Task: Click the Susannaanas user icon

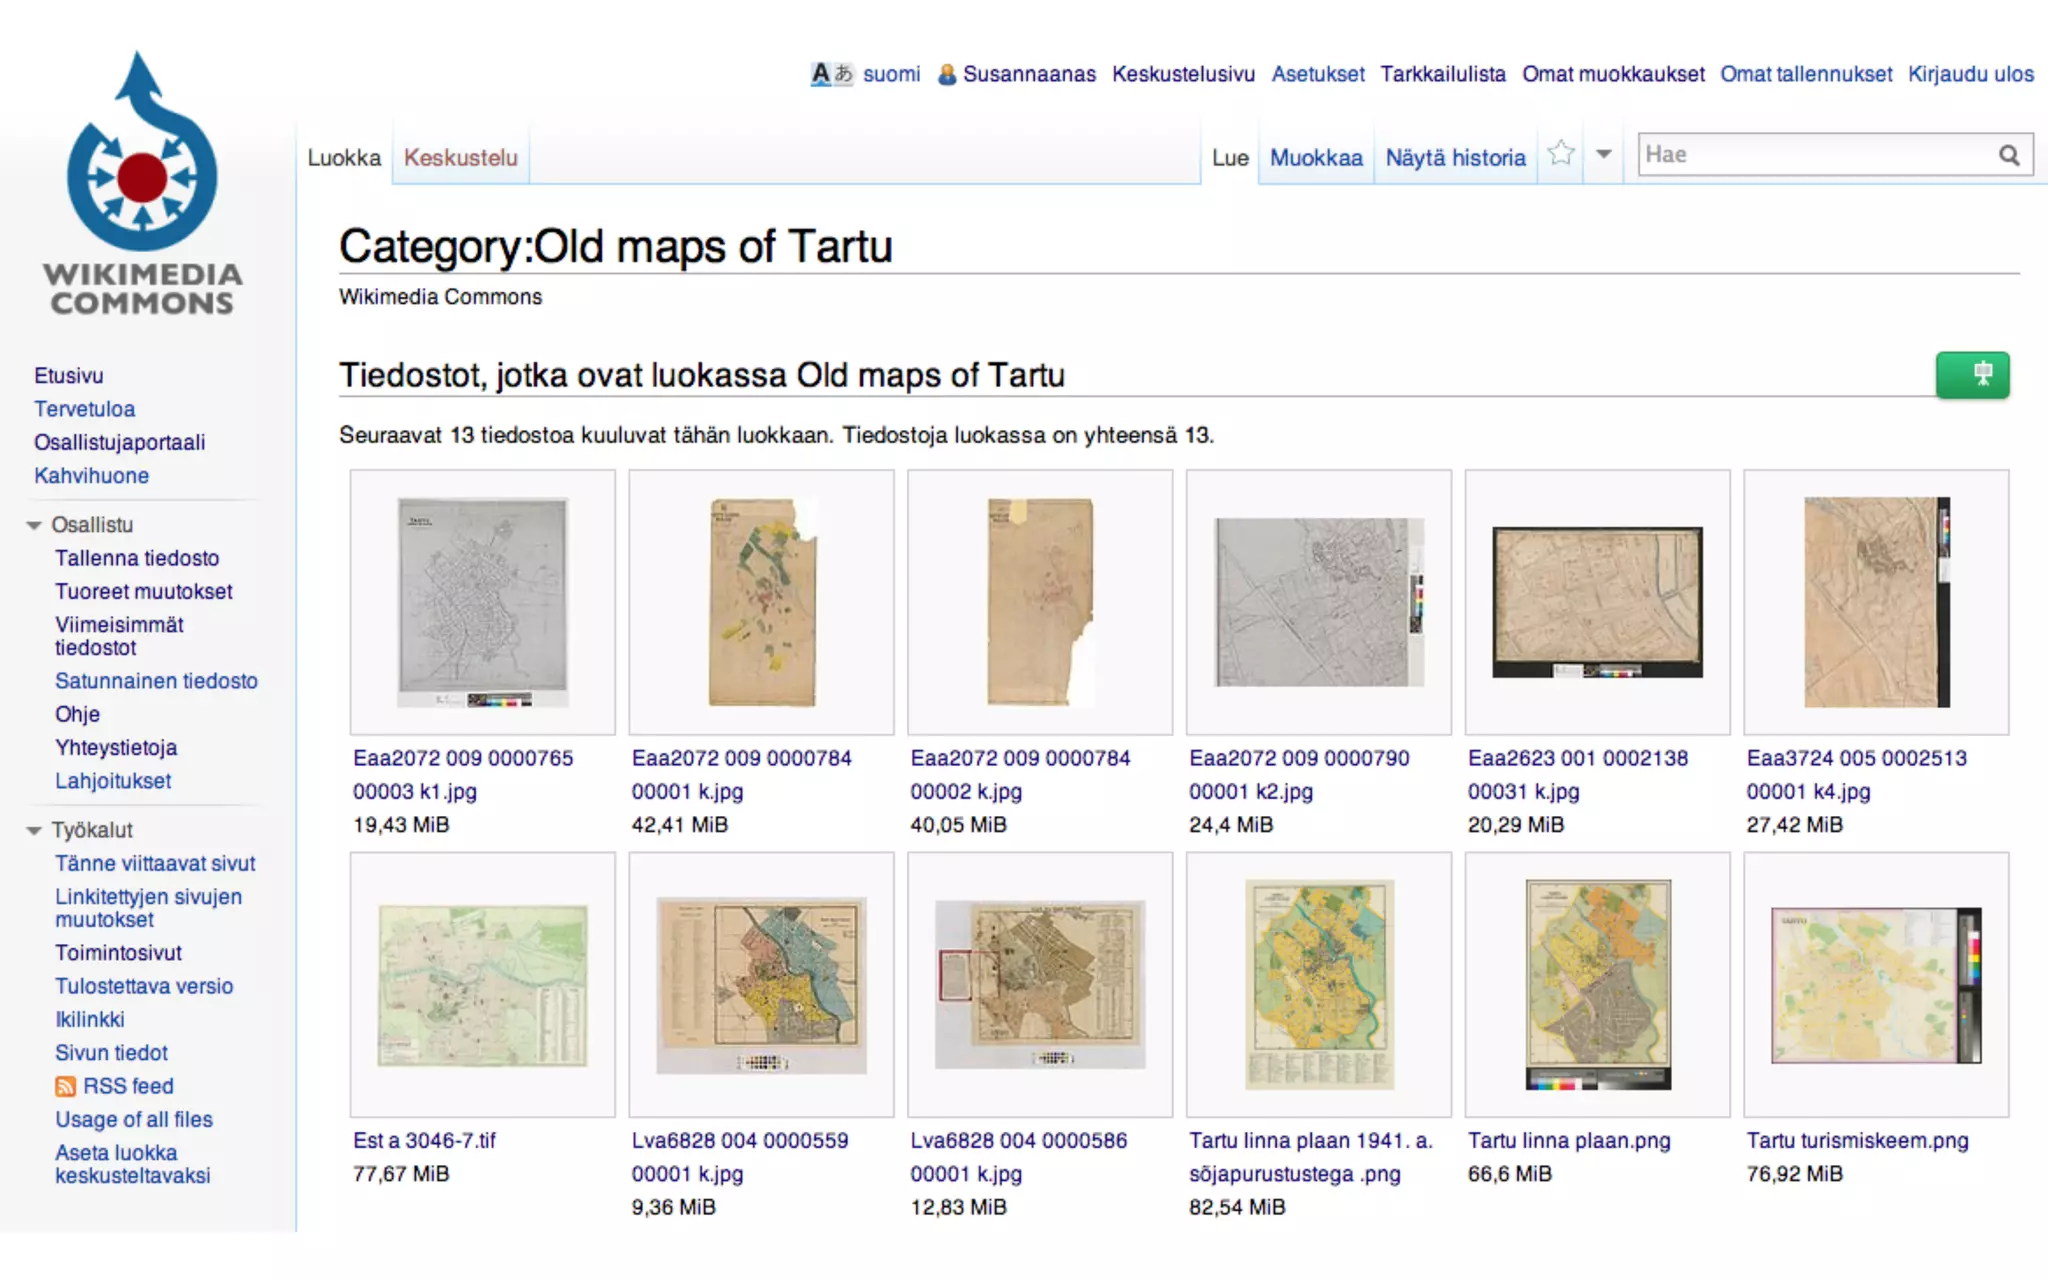Action: (x=946, y=75)
